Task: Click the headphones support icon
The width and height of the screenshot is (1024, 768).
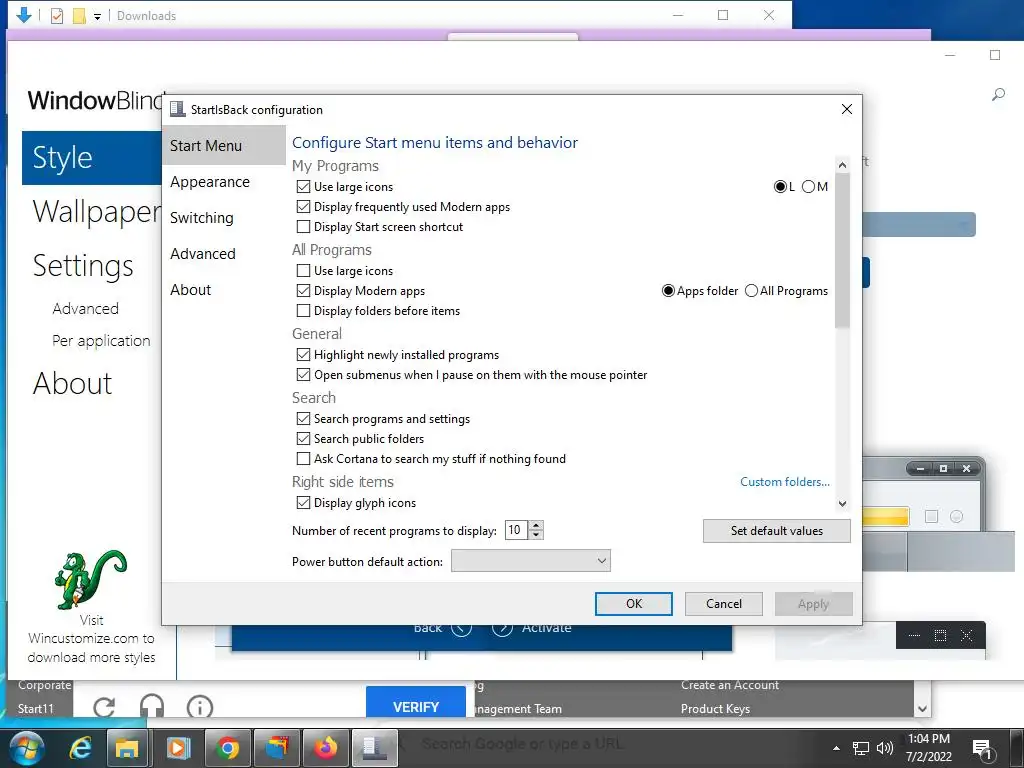Action: [x=152, y=706]
